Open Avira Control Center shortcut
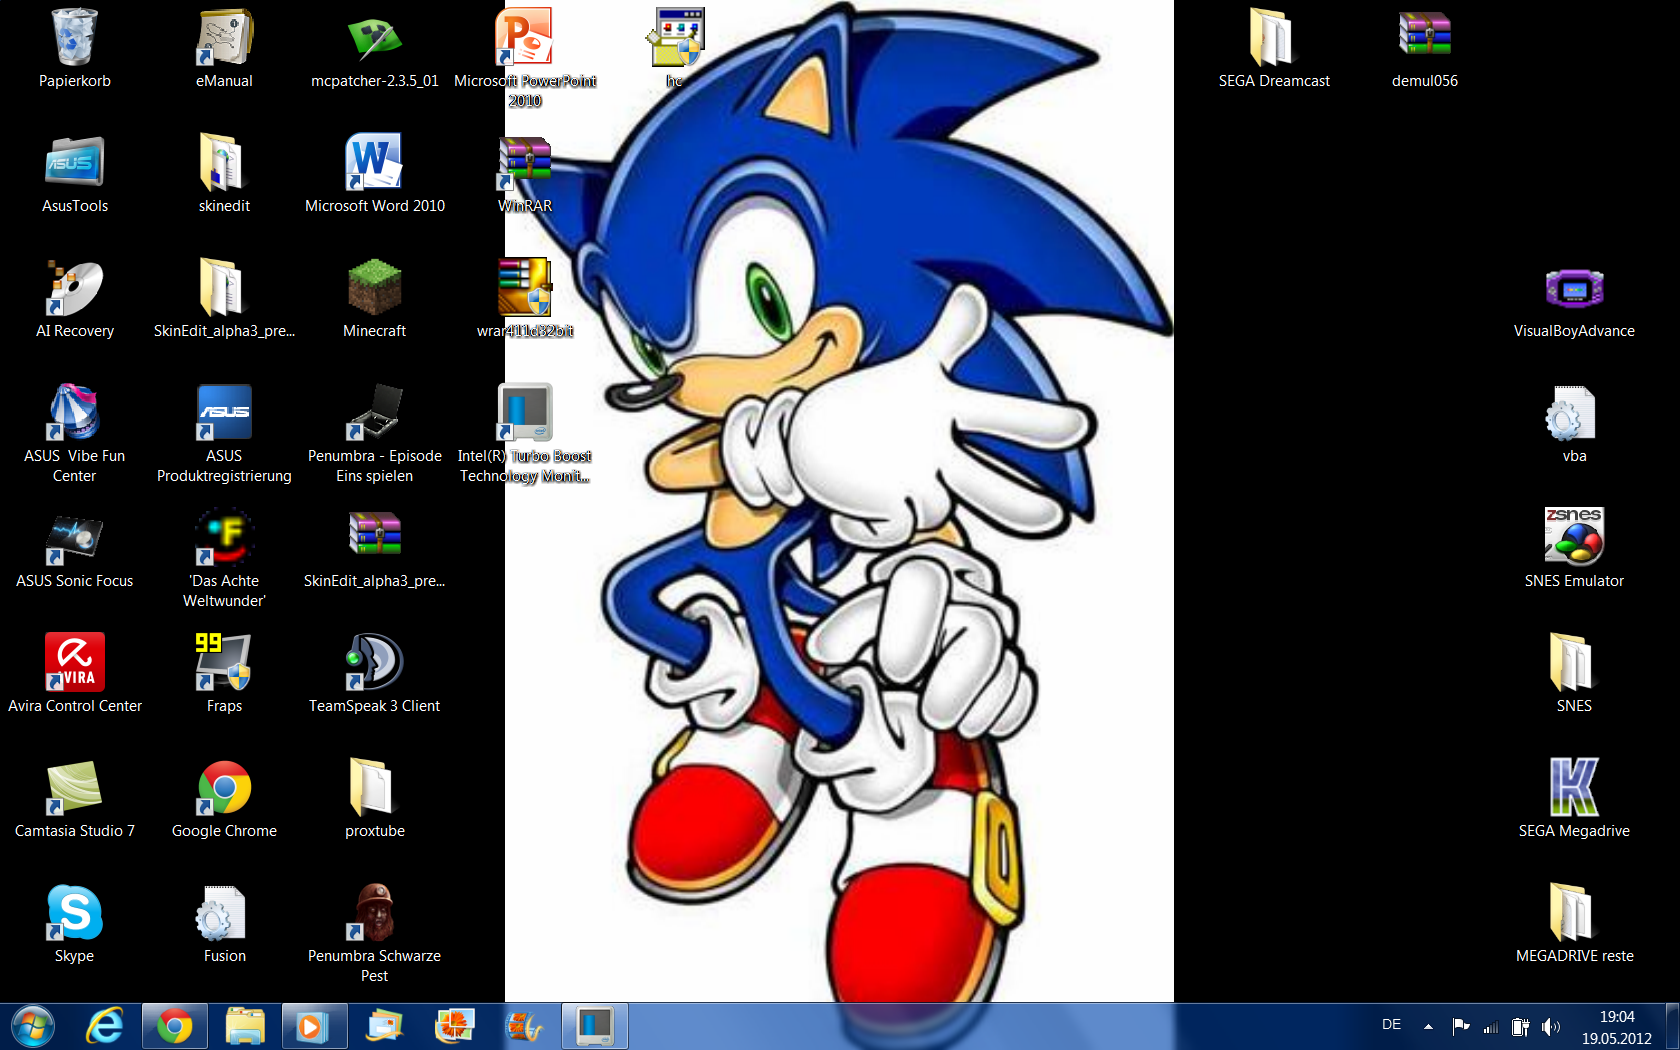The image size is (1680, 1050). (74, 663)
